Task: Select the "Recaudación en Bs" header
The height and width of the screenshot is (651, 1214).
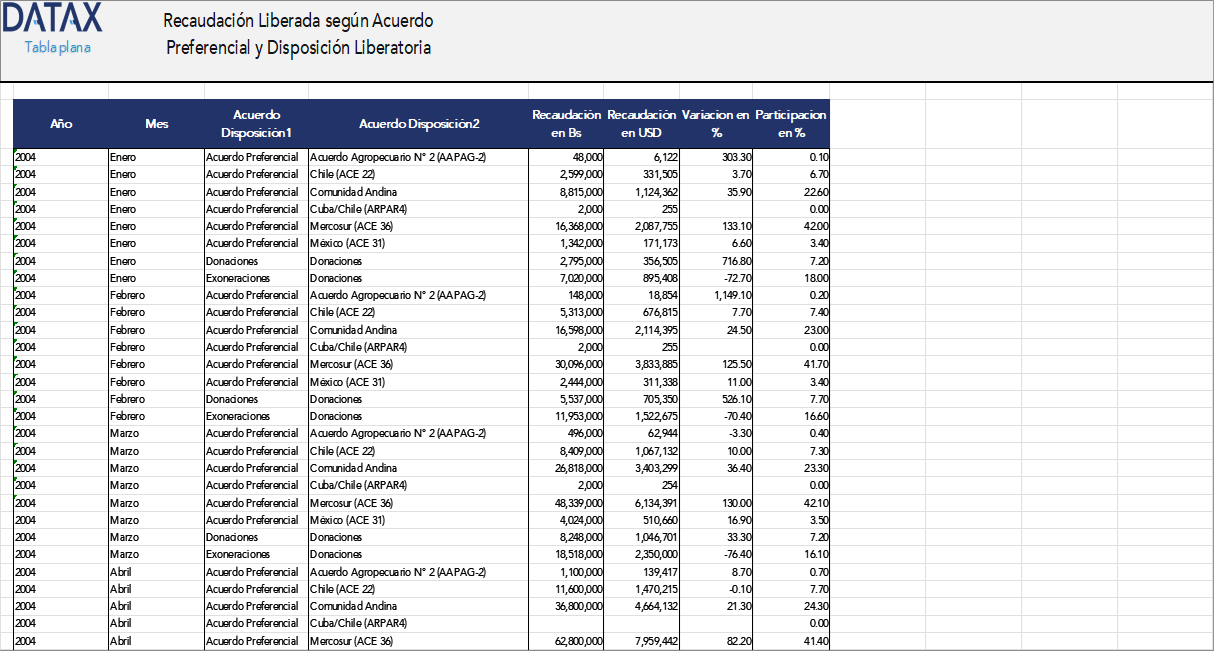Action: tap(564, 125)
